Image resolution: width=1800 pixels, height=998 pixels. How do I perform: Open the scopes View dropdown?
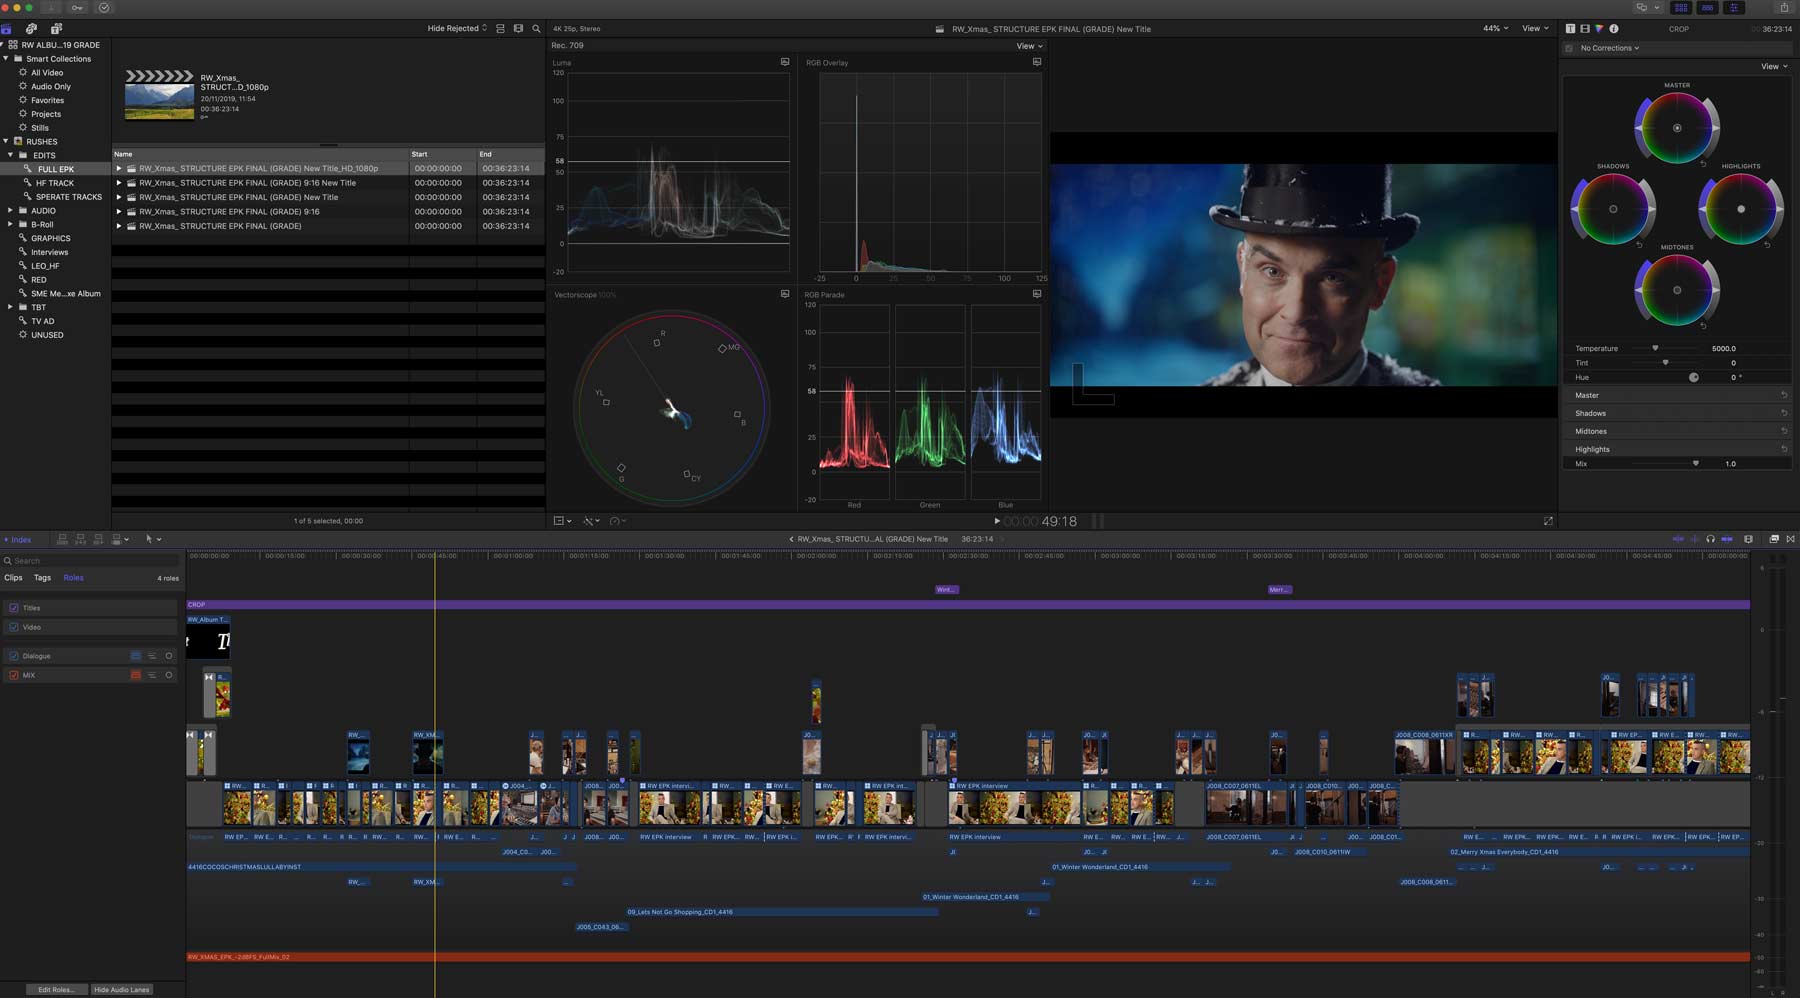pos(1029,46)
